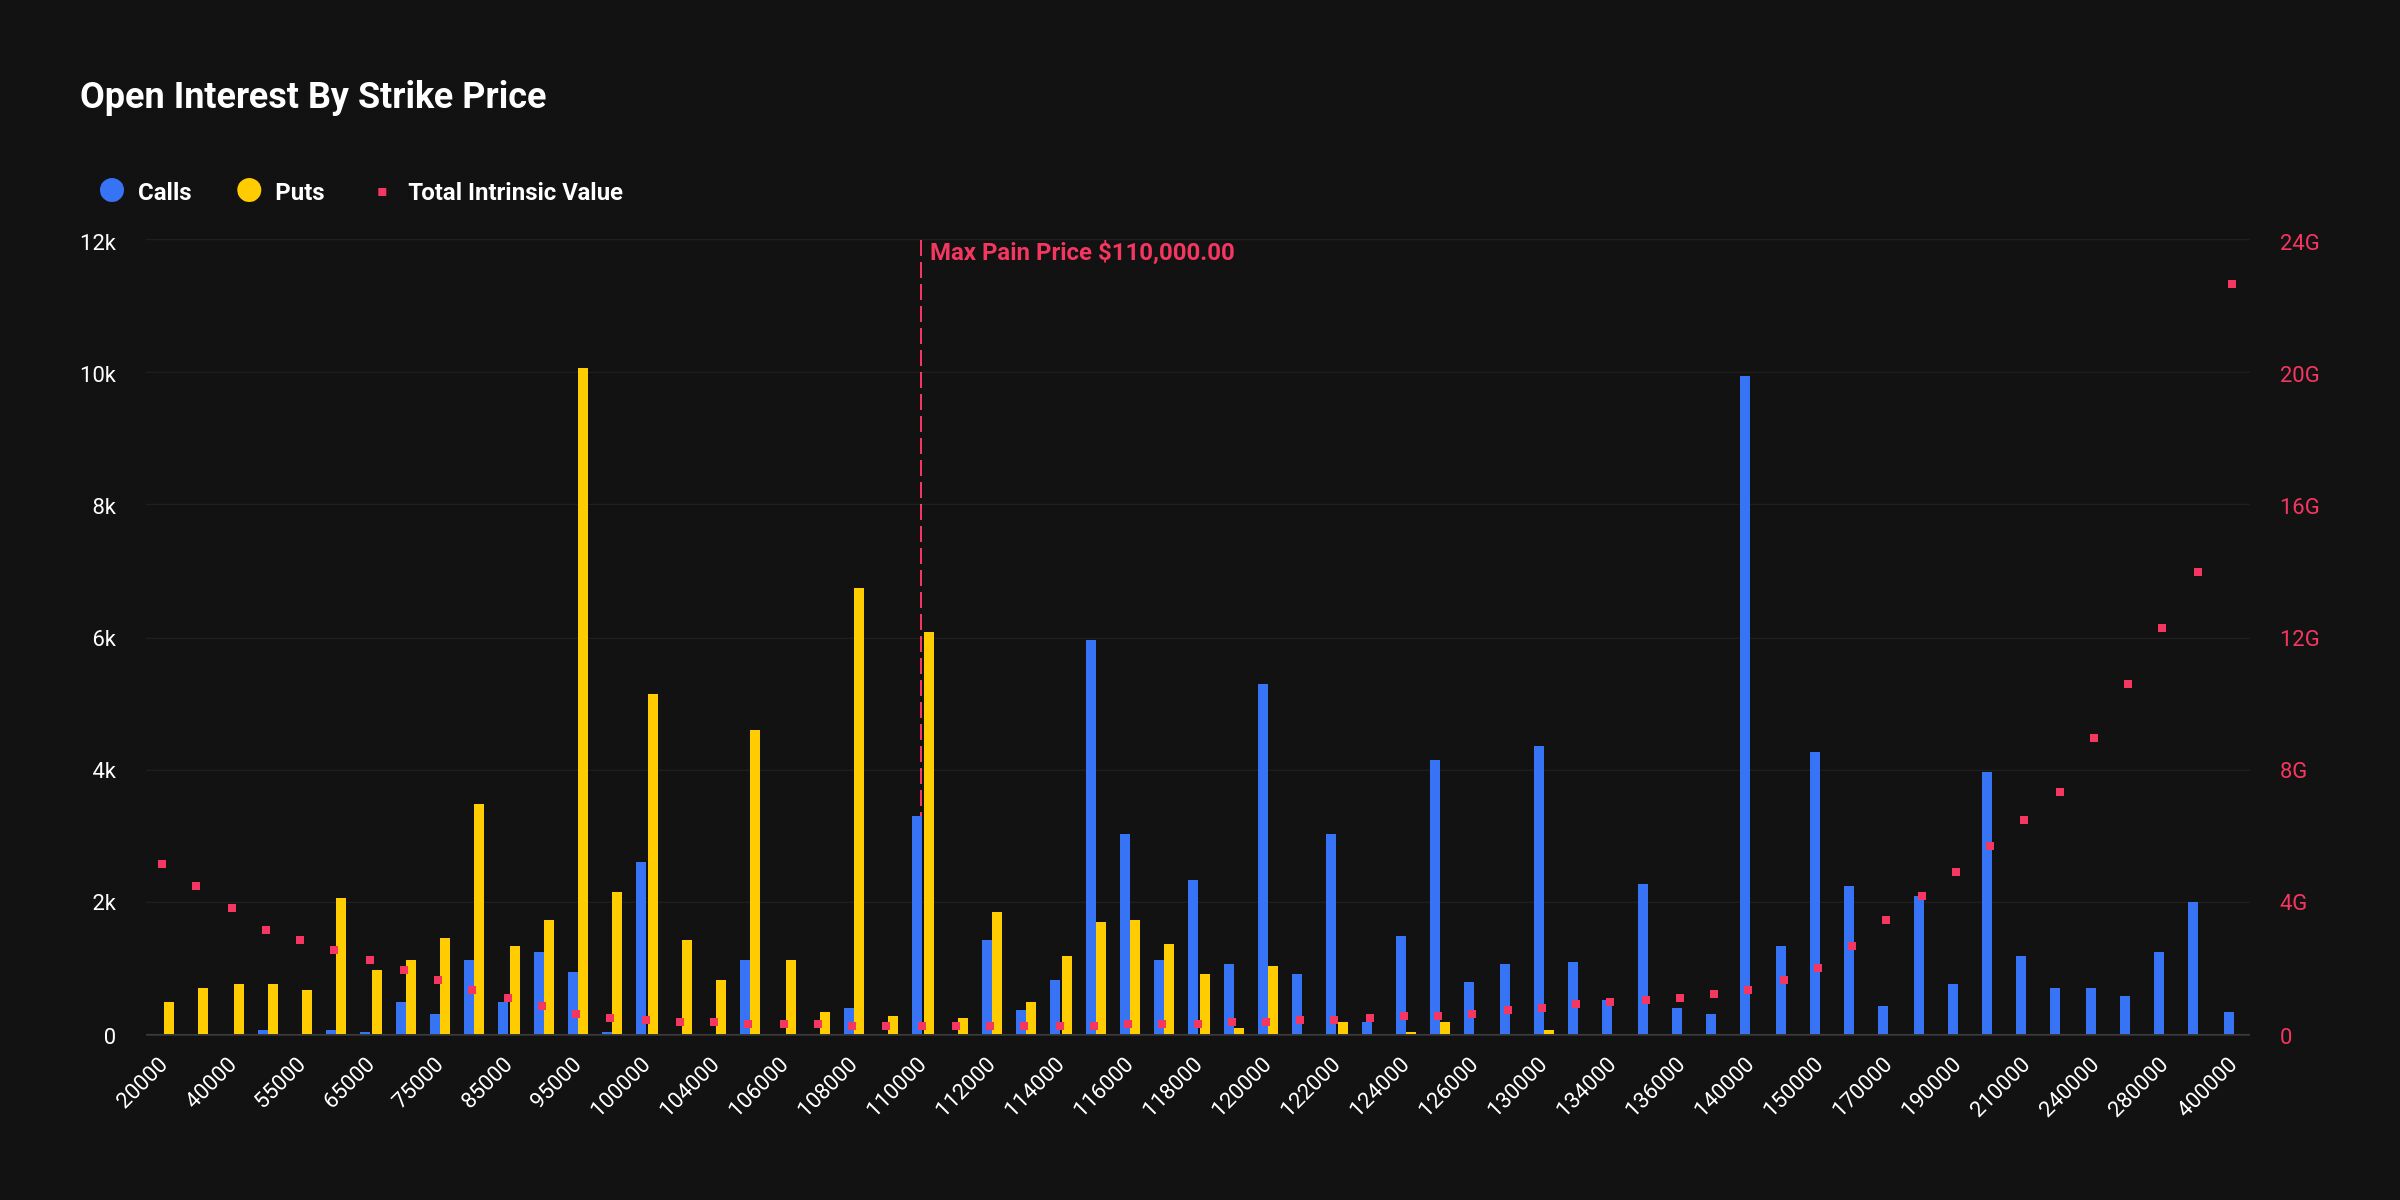This screenshot has width=2400, height=1200.
Task: Toggle the Calls series in the legend
Action: 164,191
